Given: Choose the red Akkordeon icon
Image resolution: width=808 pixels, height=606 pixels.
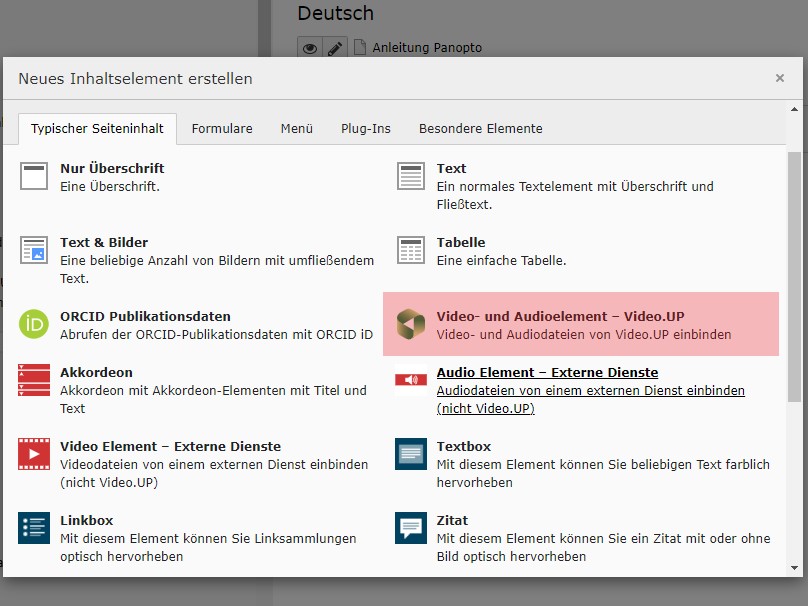Looking at the screenshot, I should tap(34, 380).
